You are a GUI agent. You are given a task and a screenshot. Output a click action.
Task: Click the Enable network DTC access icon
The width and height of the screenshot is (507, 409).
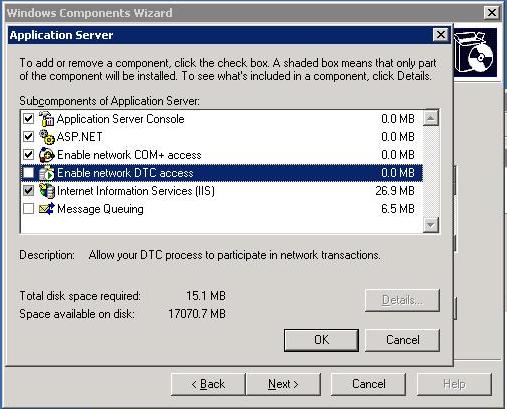pos(46,173)
